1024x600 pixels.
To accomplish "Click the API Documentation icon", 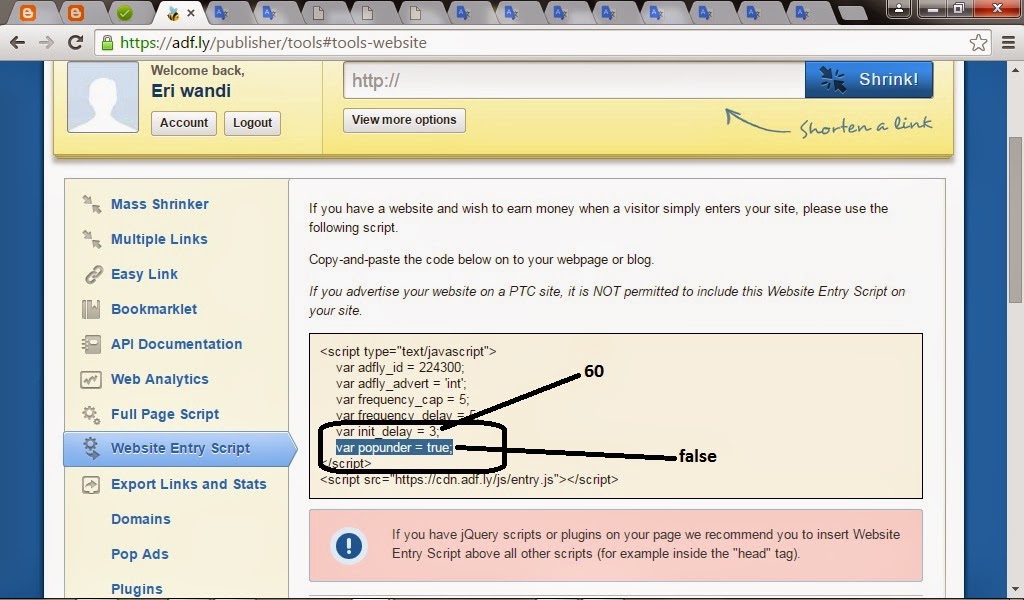I will [91, 344].
